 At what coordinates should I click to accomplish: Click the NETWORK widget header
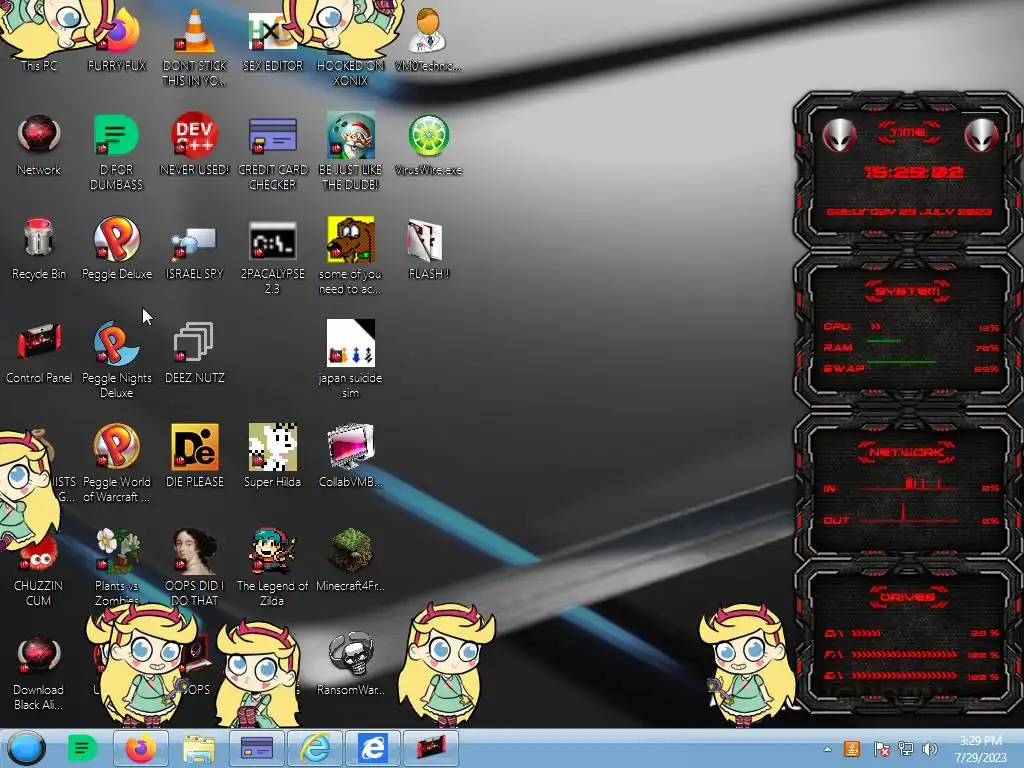click(x=907, y=453)
